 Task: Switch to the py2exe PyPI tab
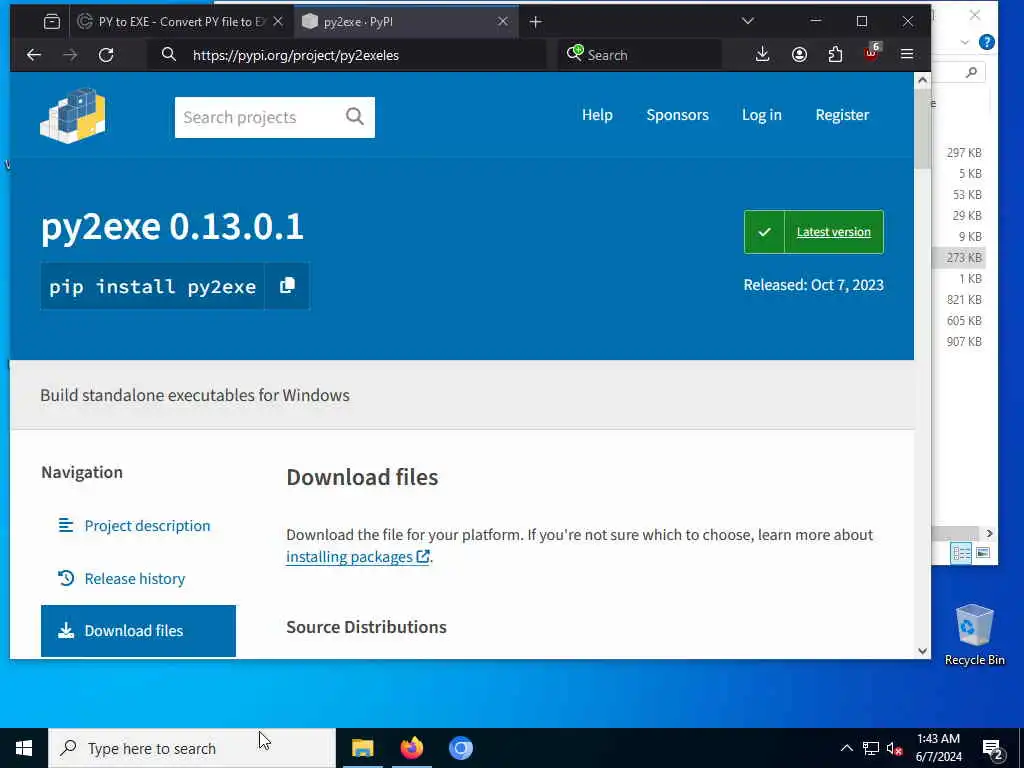406,22
